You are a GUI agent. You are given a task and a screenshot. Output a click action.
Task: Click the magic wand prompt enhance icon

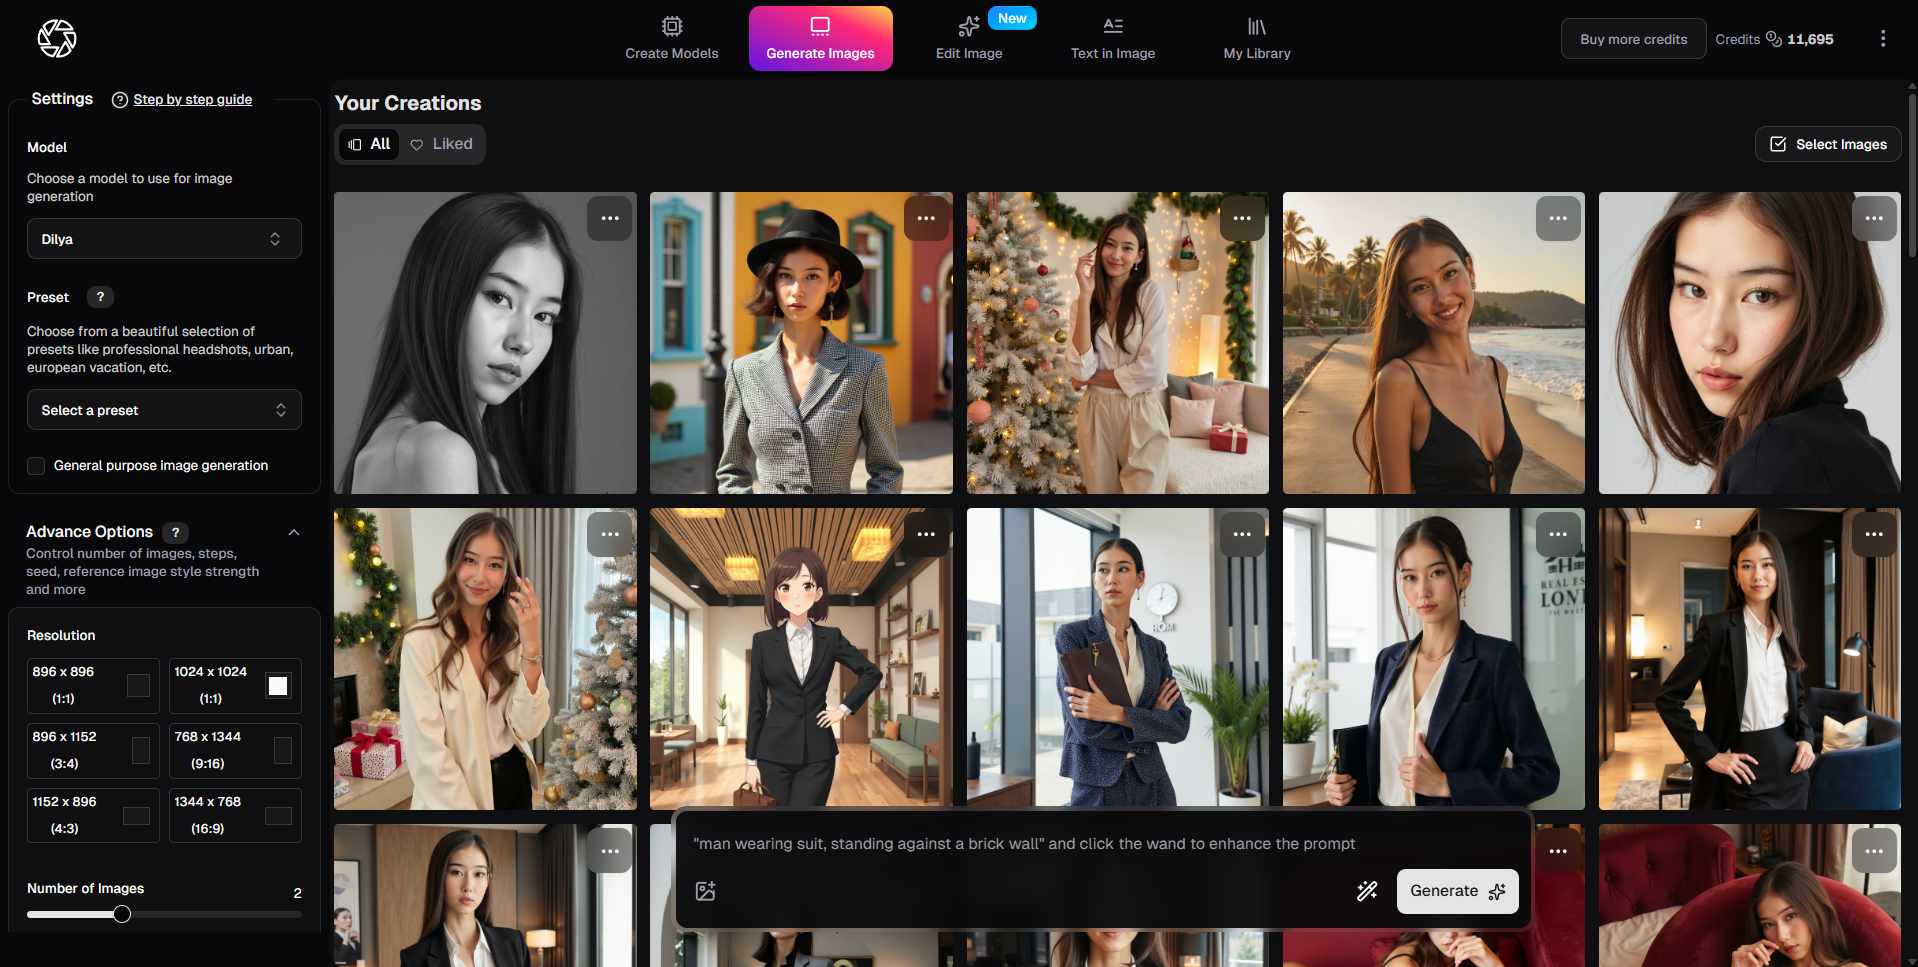[x=1366, y=891]
